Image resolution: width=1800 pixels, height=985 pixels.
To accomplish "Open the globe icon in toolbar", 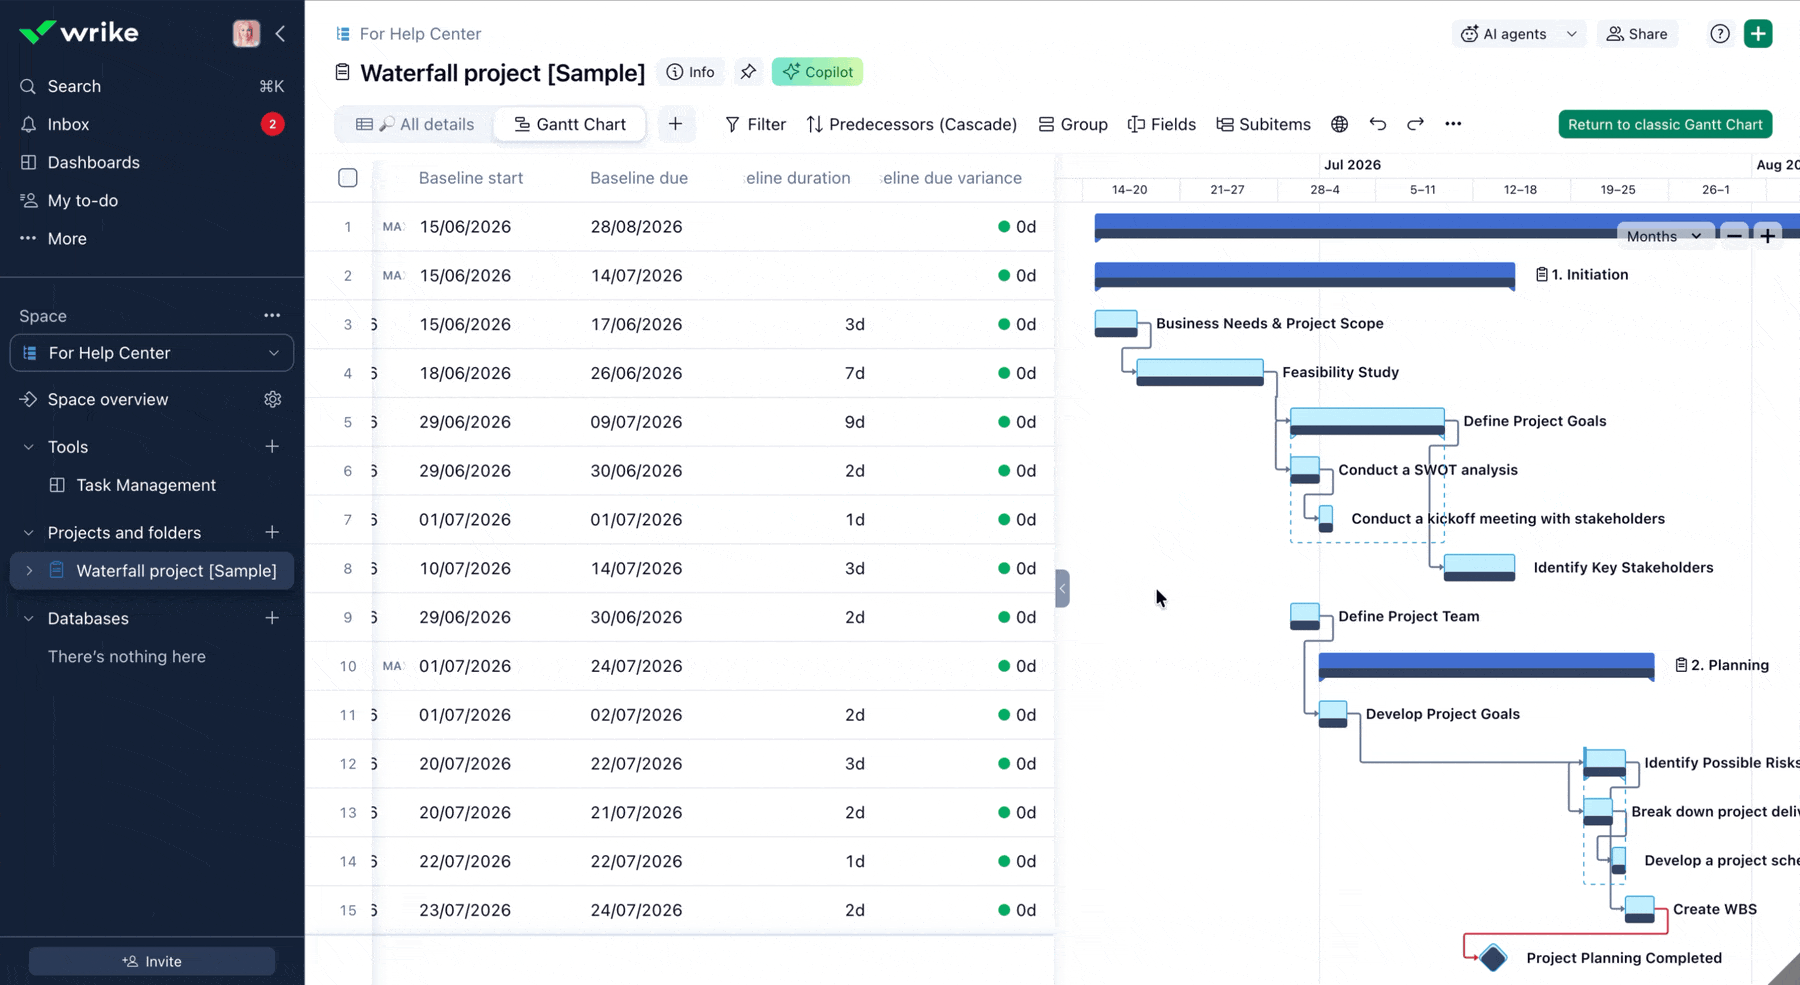I will click(x=1340, y=124).
